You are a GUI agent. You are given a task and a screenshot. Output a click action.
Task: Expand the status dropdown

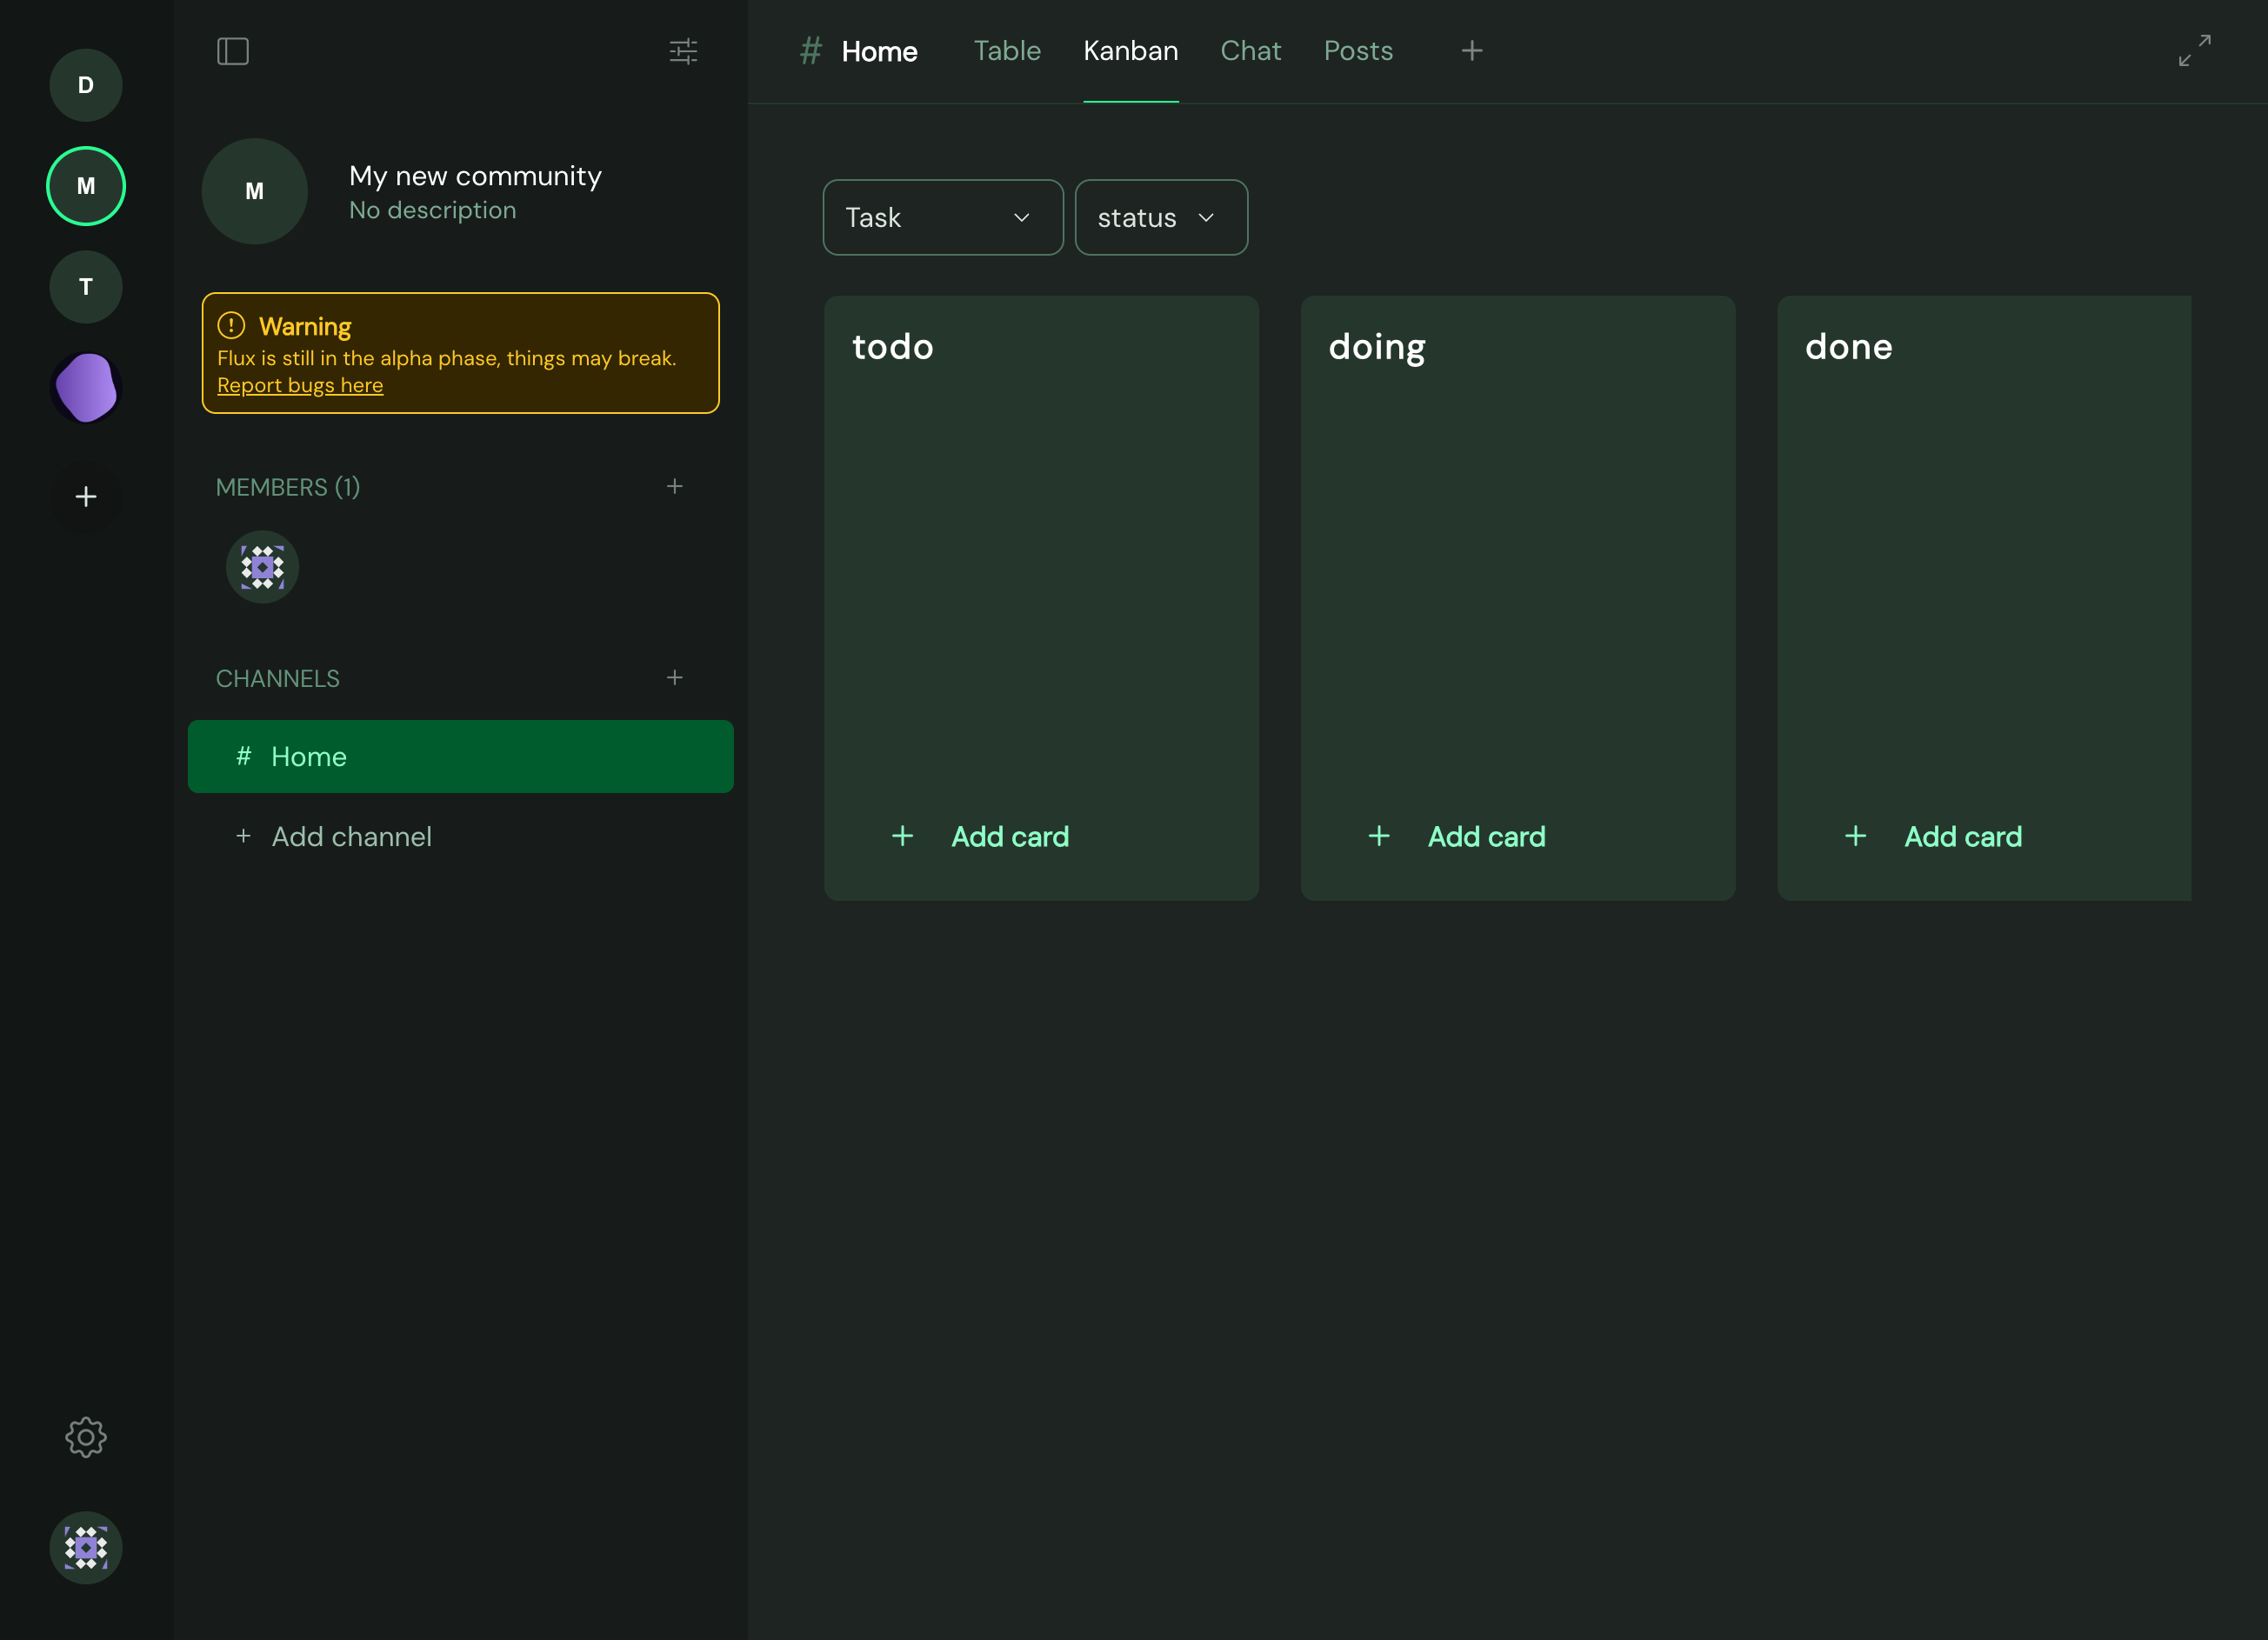pos(1160,217)
